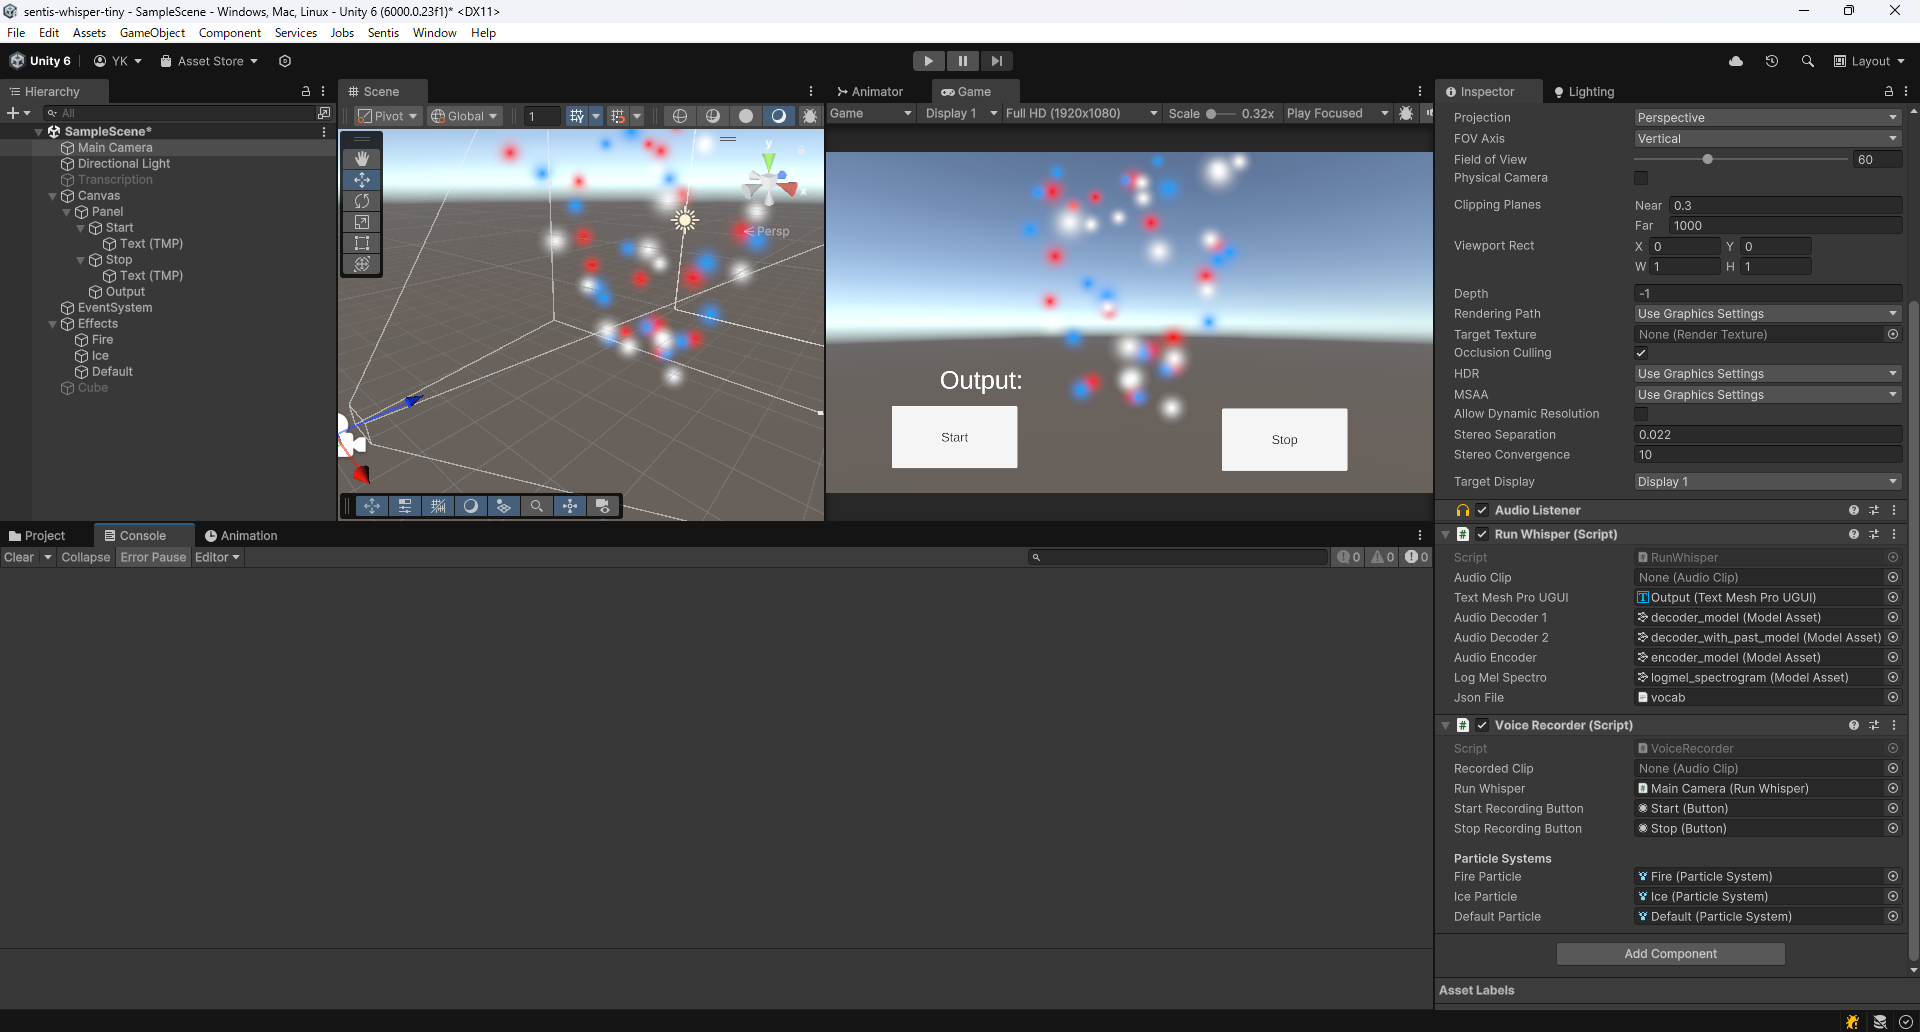
Task: Open the Full HD resolution dropdown
Action: tap(1082, 113)
